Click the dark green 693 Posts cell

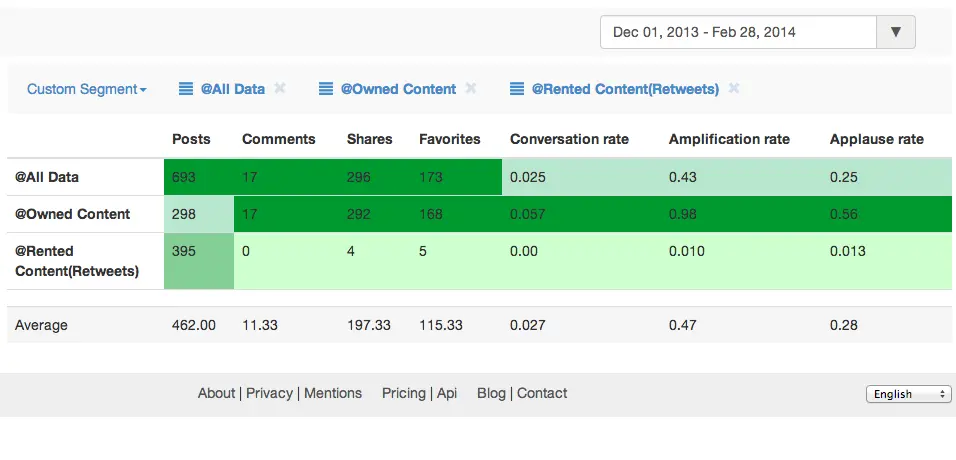[x=198, y=177]
